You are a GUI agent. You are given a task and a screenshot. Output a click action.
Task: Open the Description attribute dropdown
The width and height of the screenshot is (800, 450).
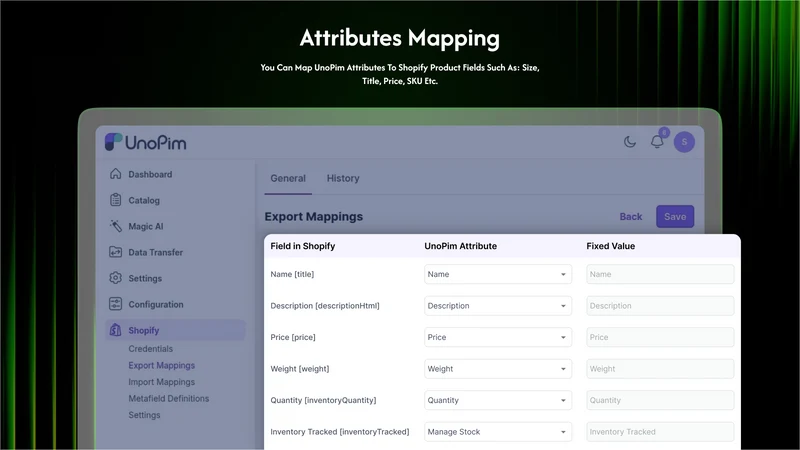[497, 306]
